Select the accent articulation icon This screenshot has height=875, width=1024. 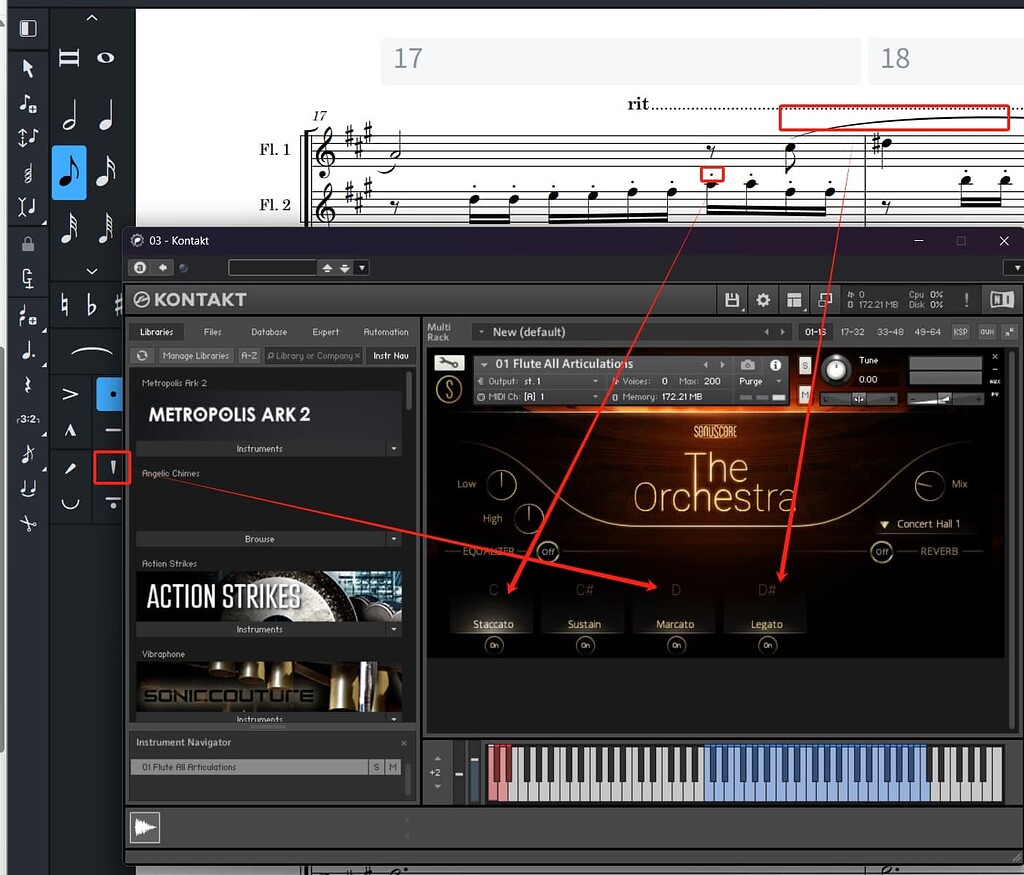[69, 393]
